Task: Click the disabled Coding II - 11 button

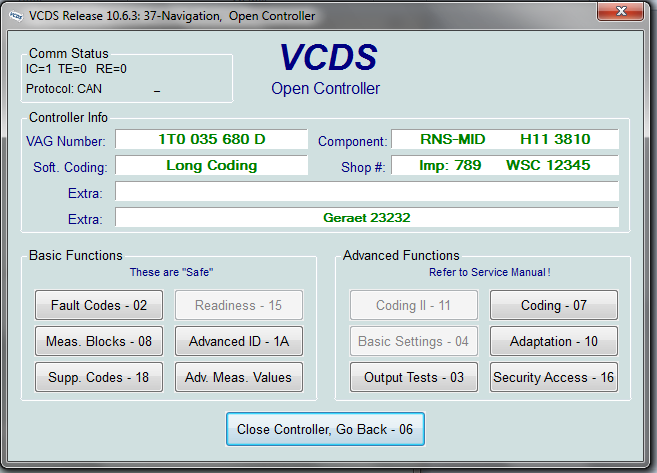Action: [x=414, y=305]
